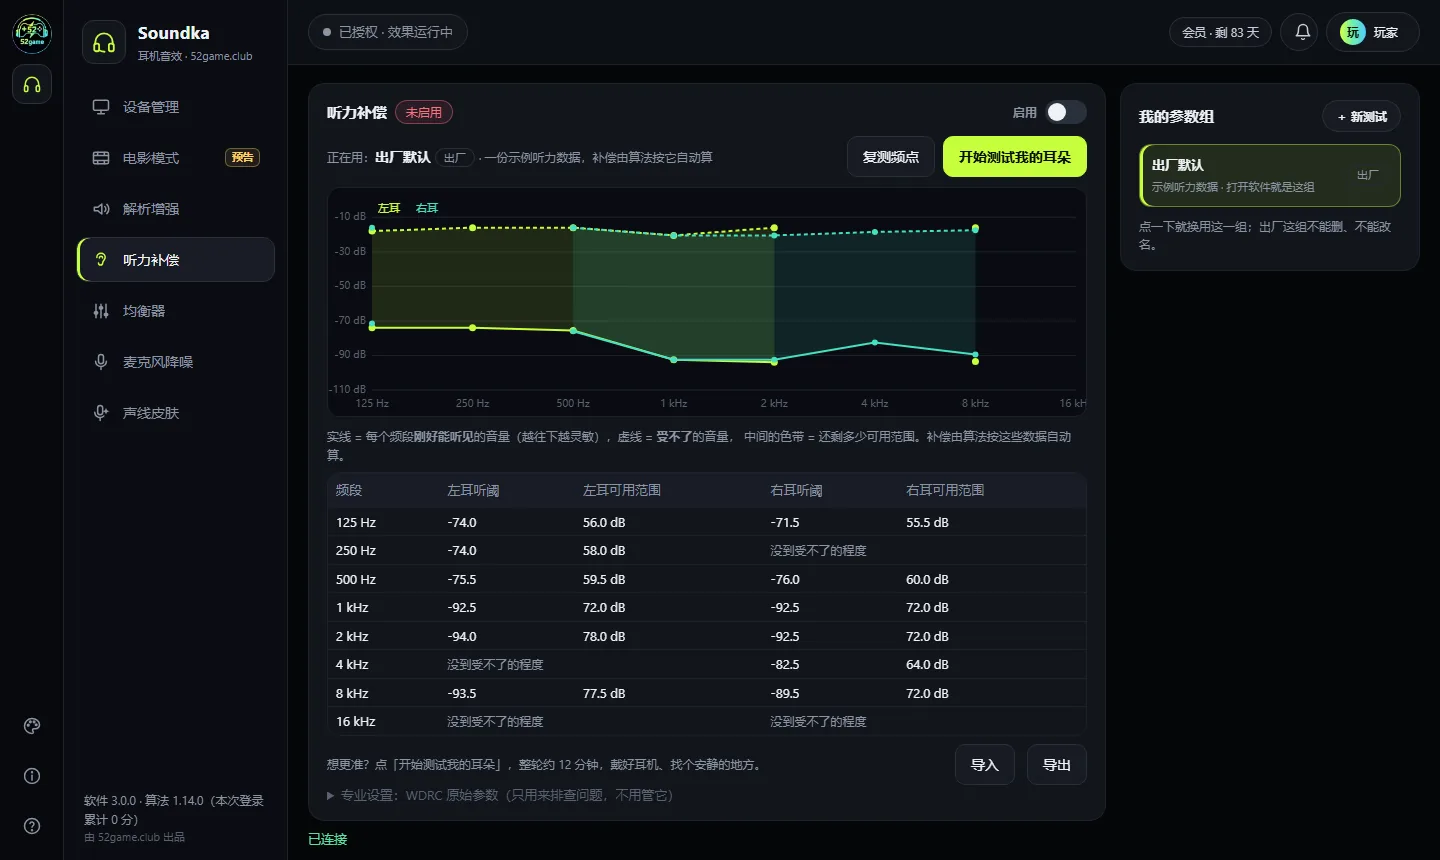Click the 未启用 status badge
The image size is (1440, 860).
[424, 113]
